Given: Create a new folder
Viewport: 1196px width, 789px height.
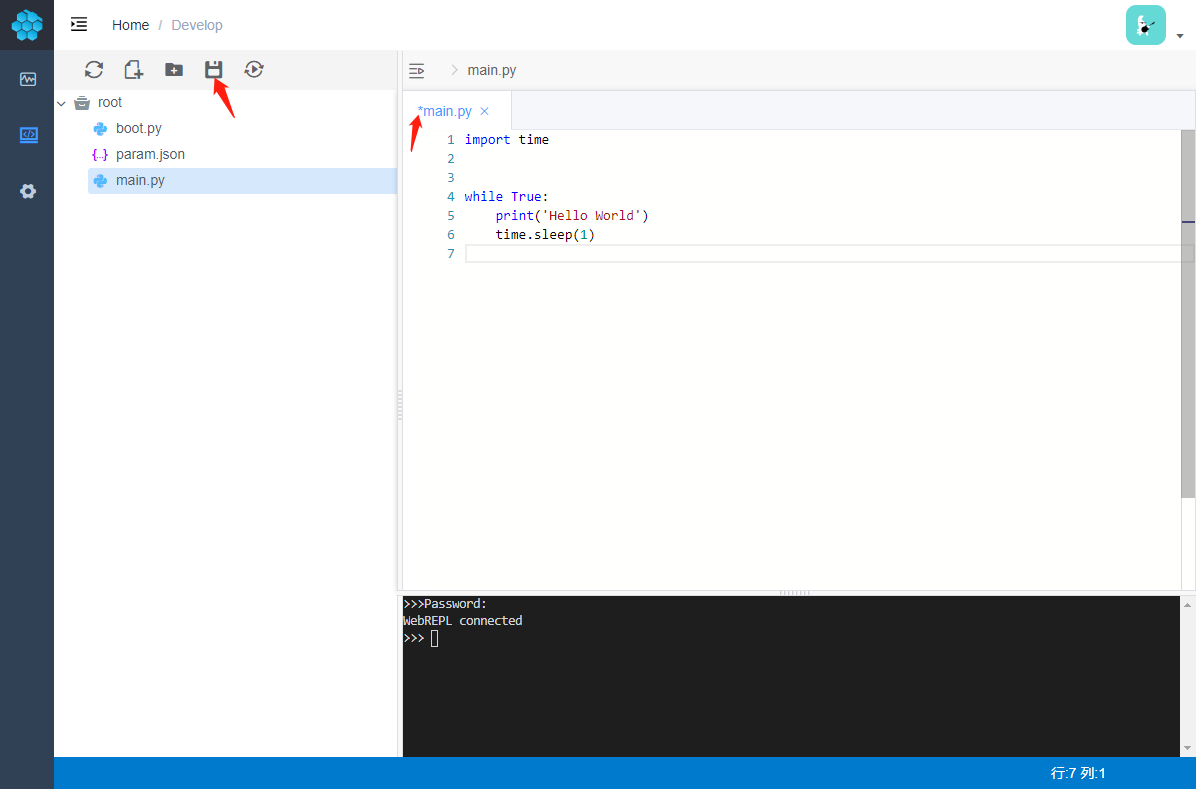Looking at the screenshot, I should click(x=174, y=69).
